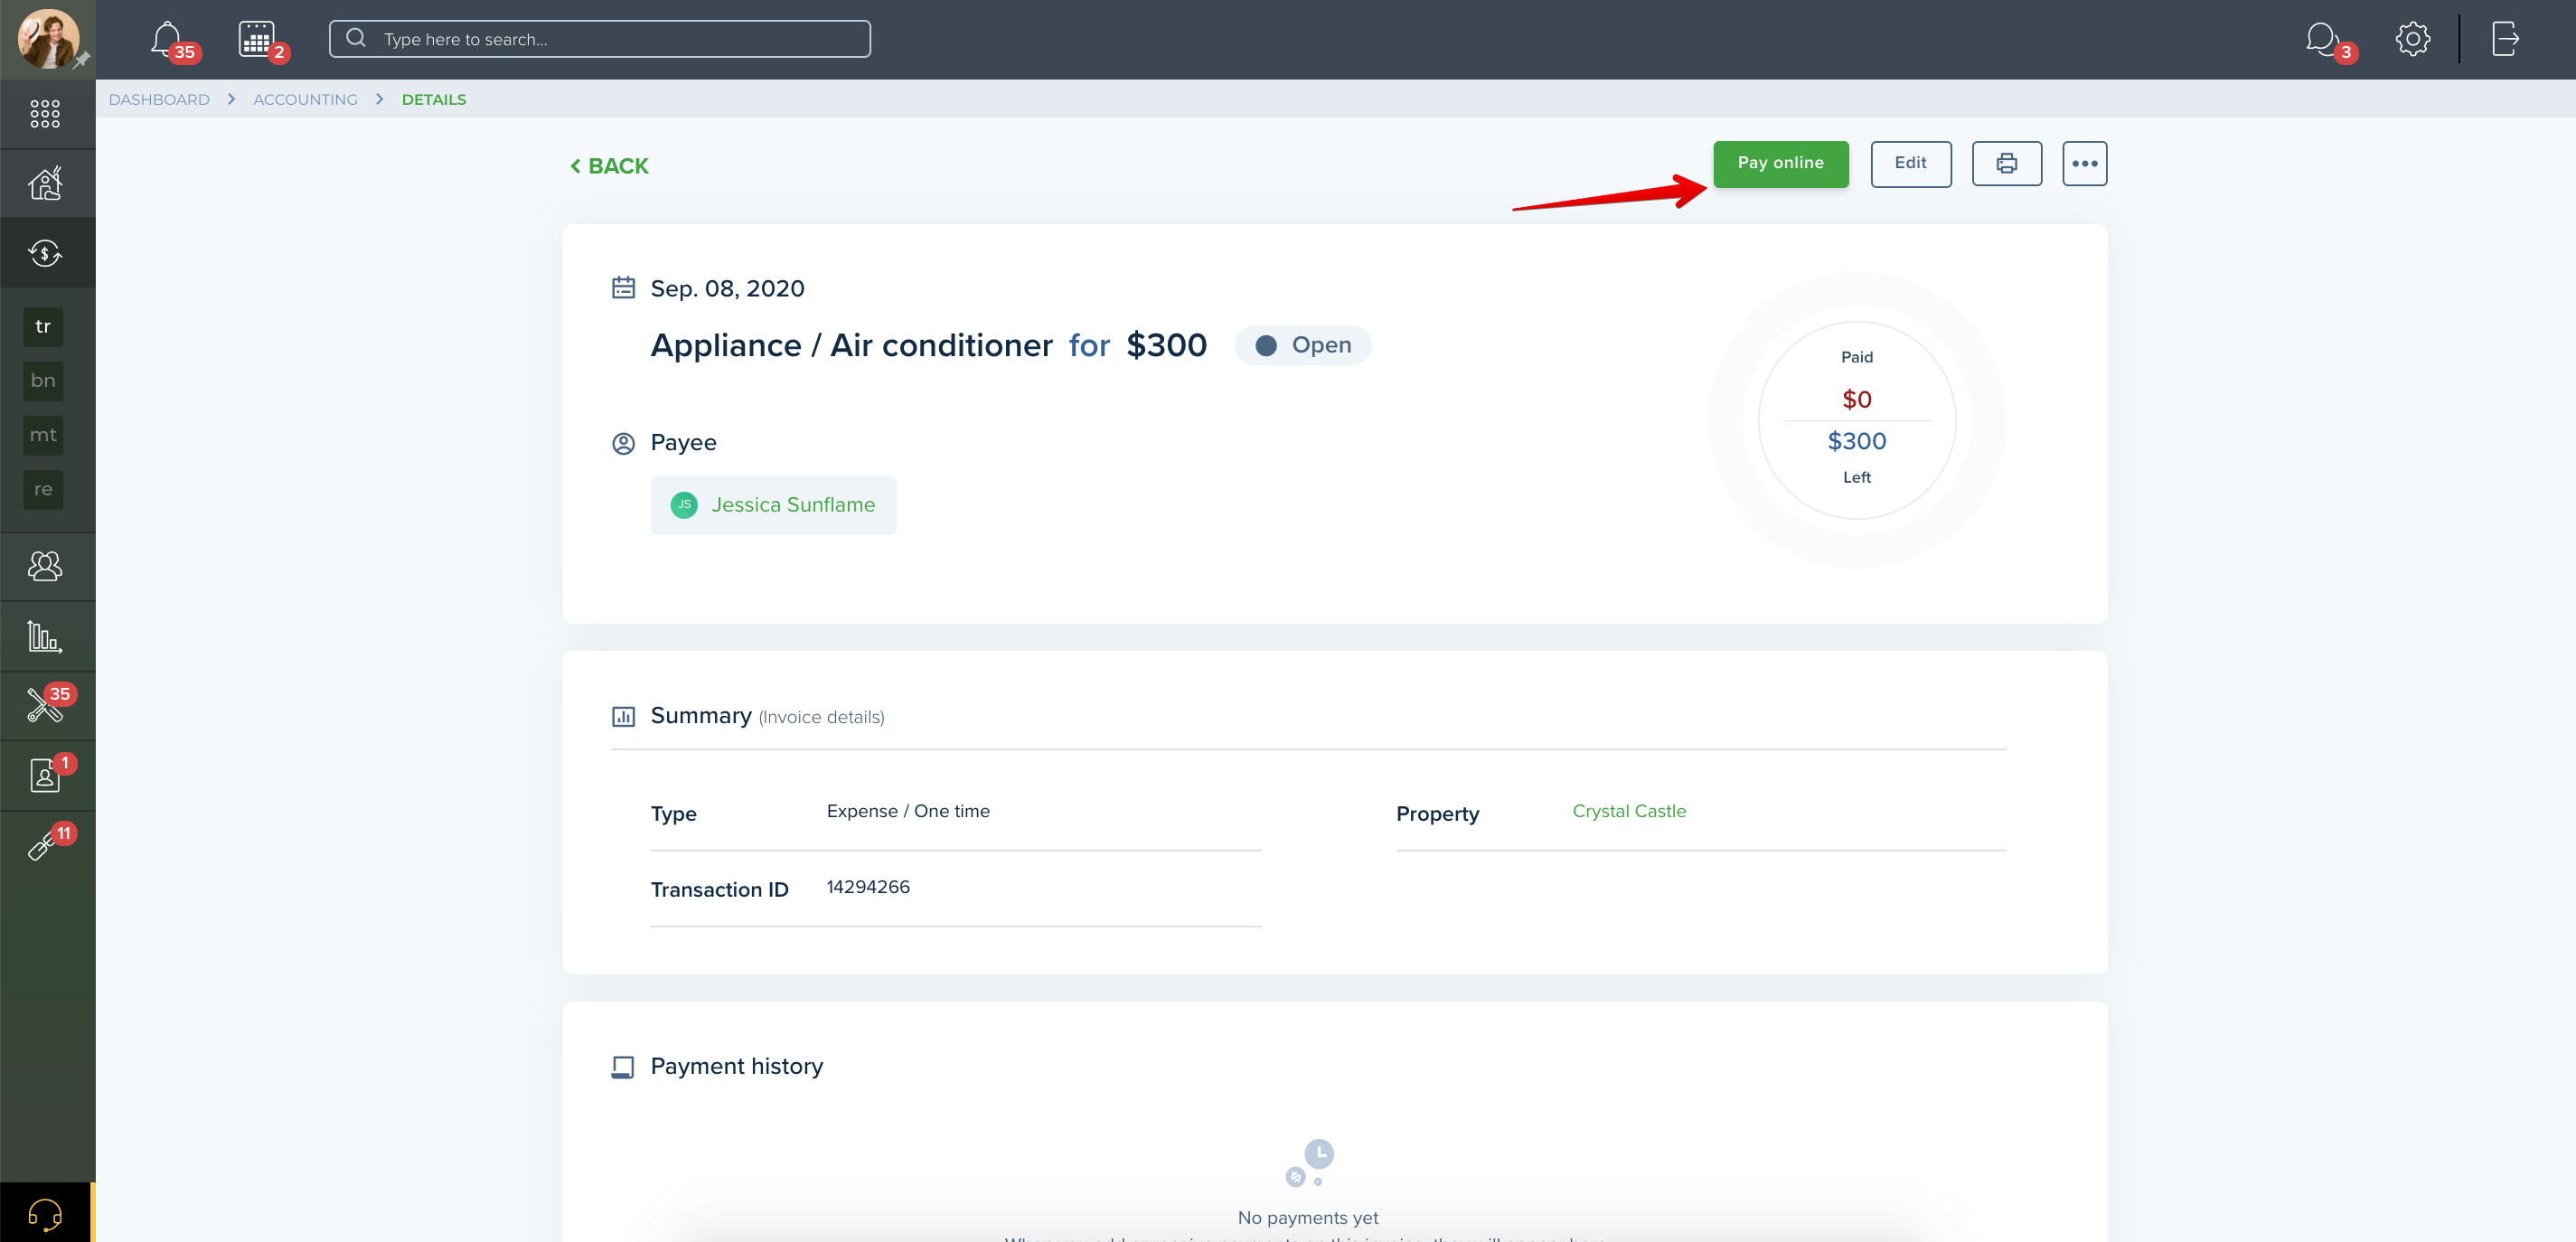Open the accounting dollar icon

pyautogui.click(x=45, y=252)
